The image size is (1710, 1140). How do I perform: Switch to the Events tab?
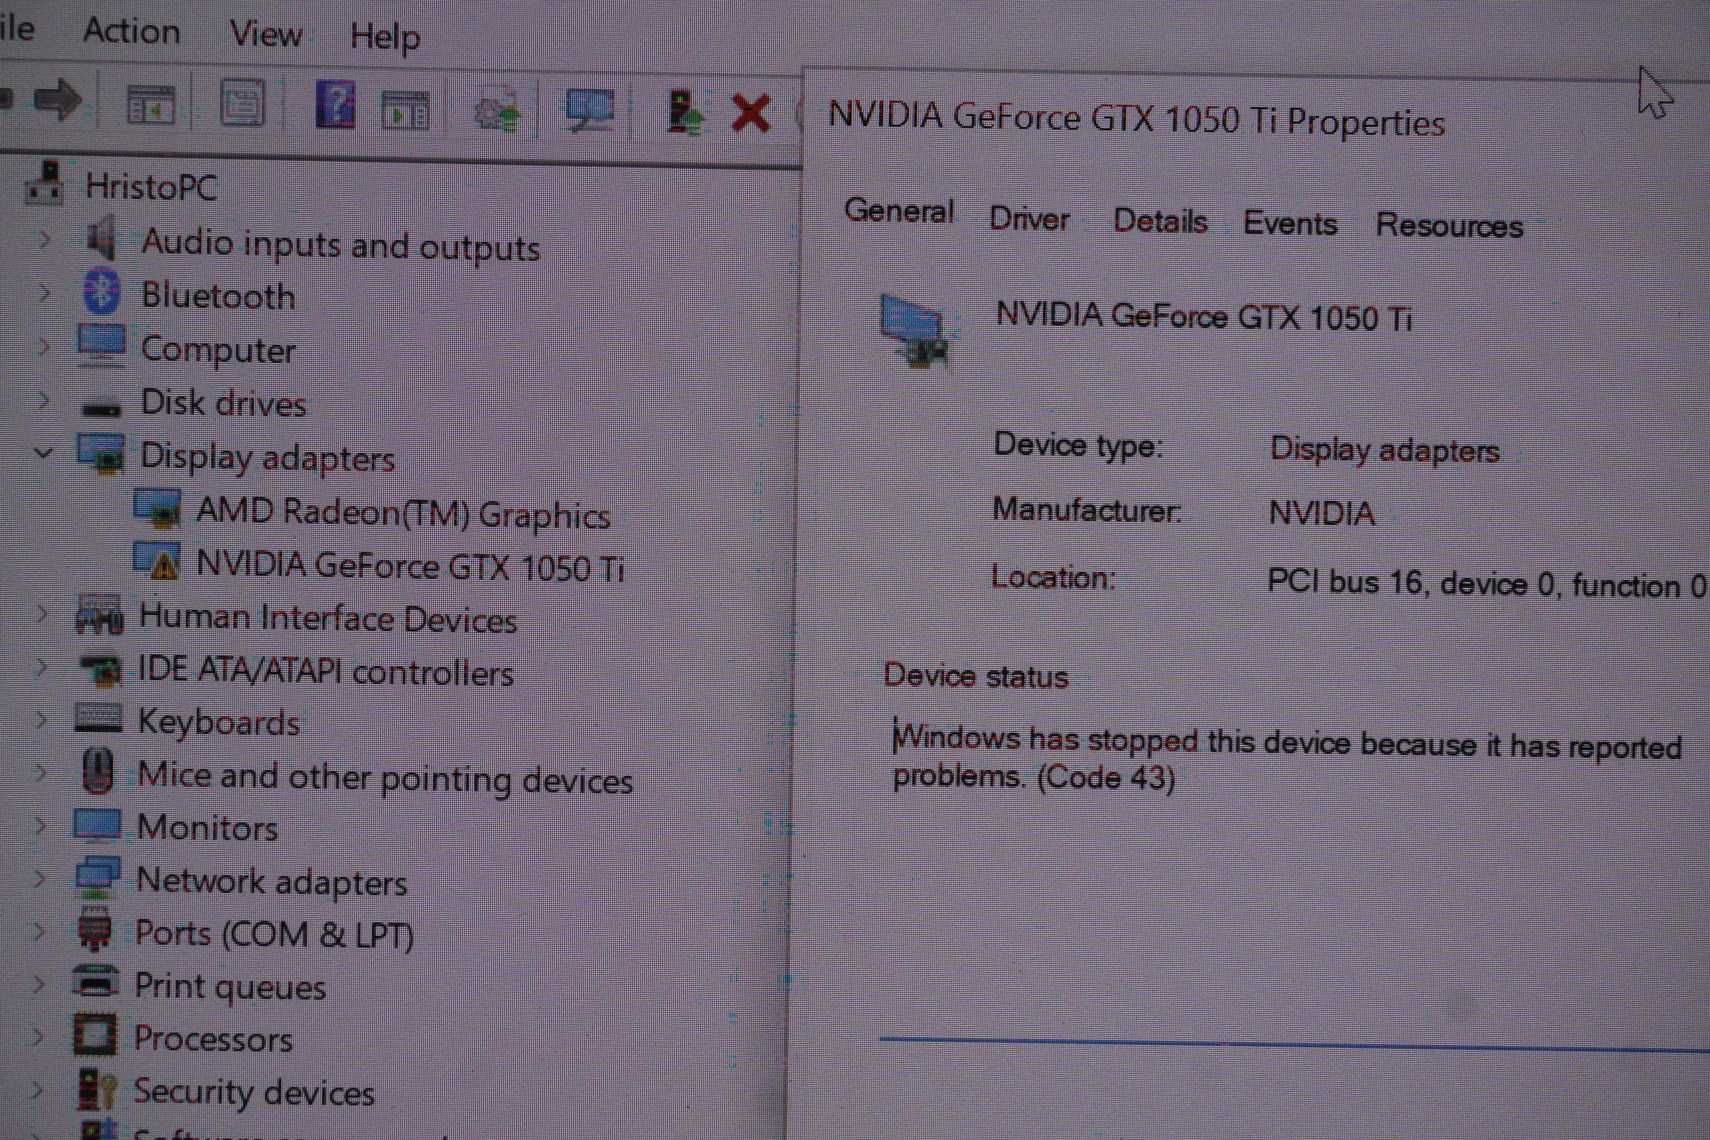pyautogui.click(x=1290, y=223)
